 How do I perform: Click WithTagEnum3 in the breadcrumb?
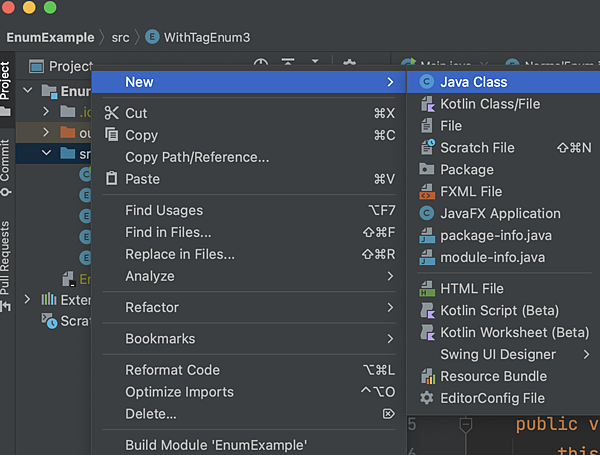(207, 38)
